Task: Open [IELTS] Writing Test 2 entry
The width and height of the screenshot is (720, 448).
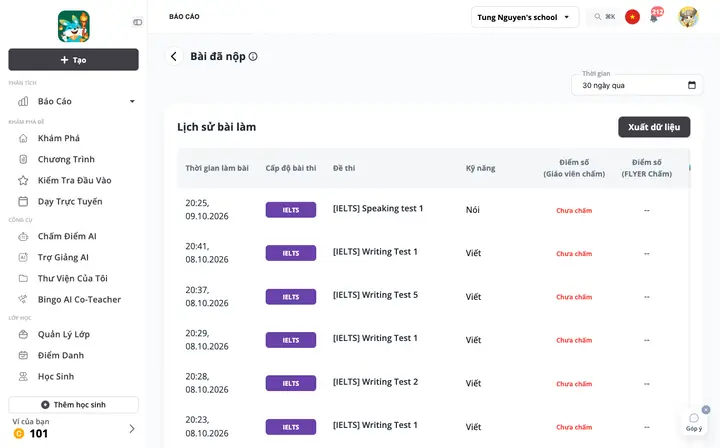Action: (375, 382)
